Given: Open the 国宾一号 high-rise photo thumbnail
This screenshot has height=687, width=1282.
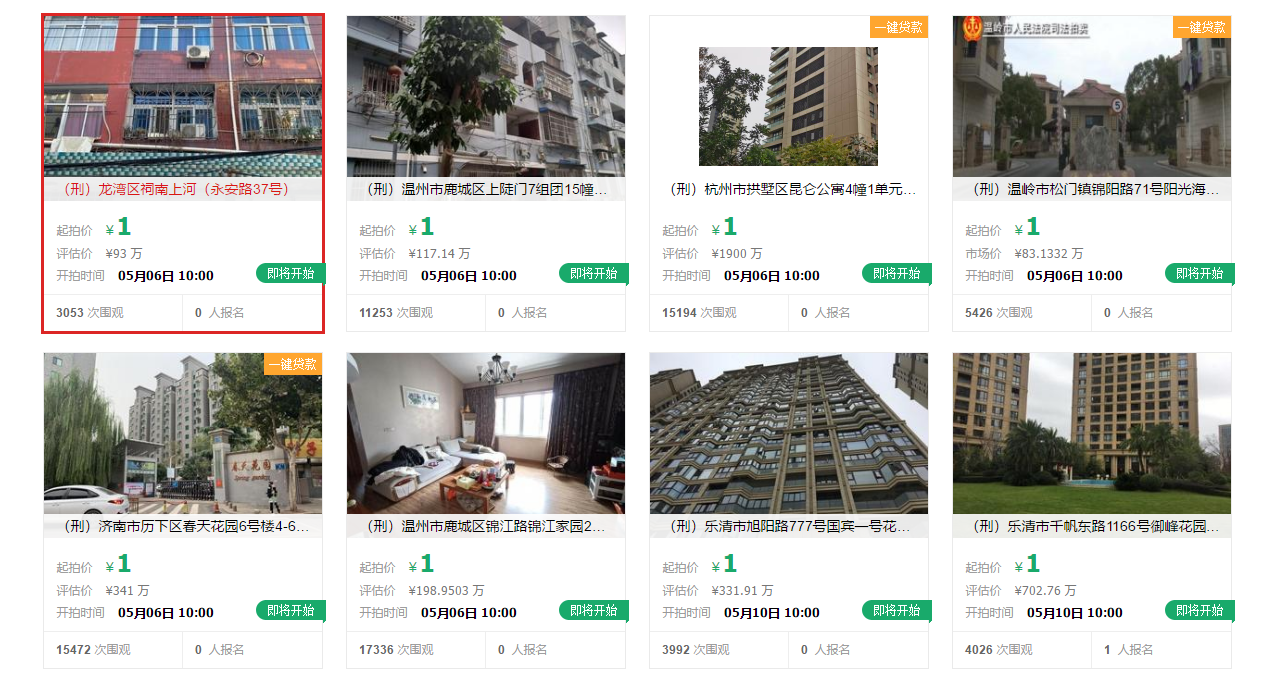Looking at the screenshot, I should point(789,433).
